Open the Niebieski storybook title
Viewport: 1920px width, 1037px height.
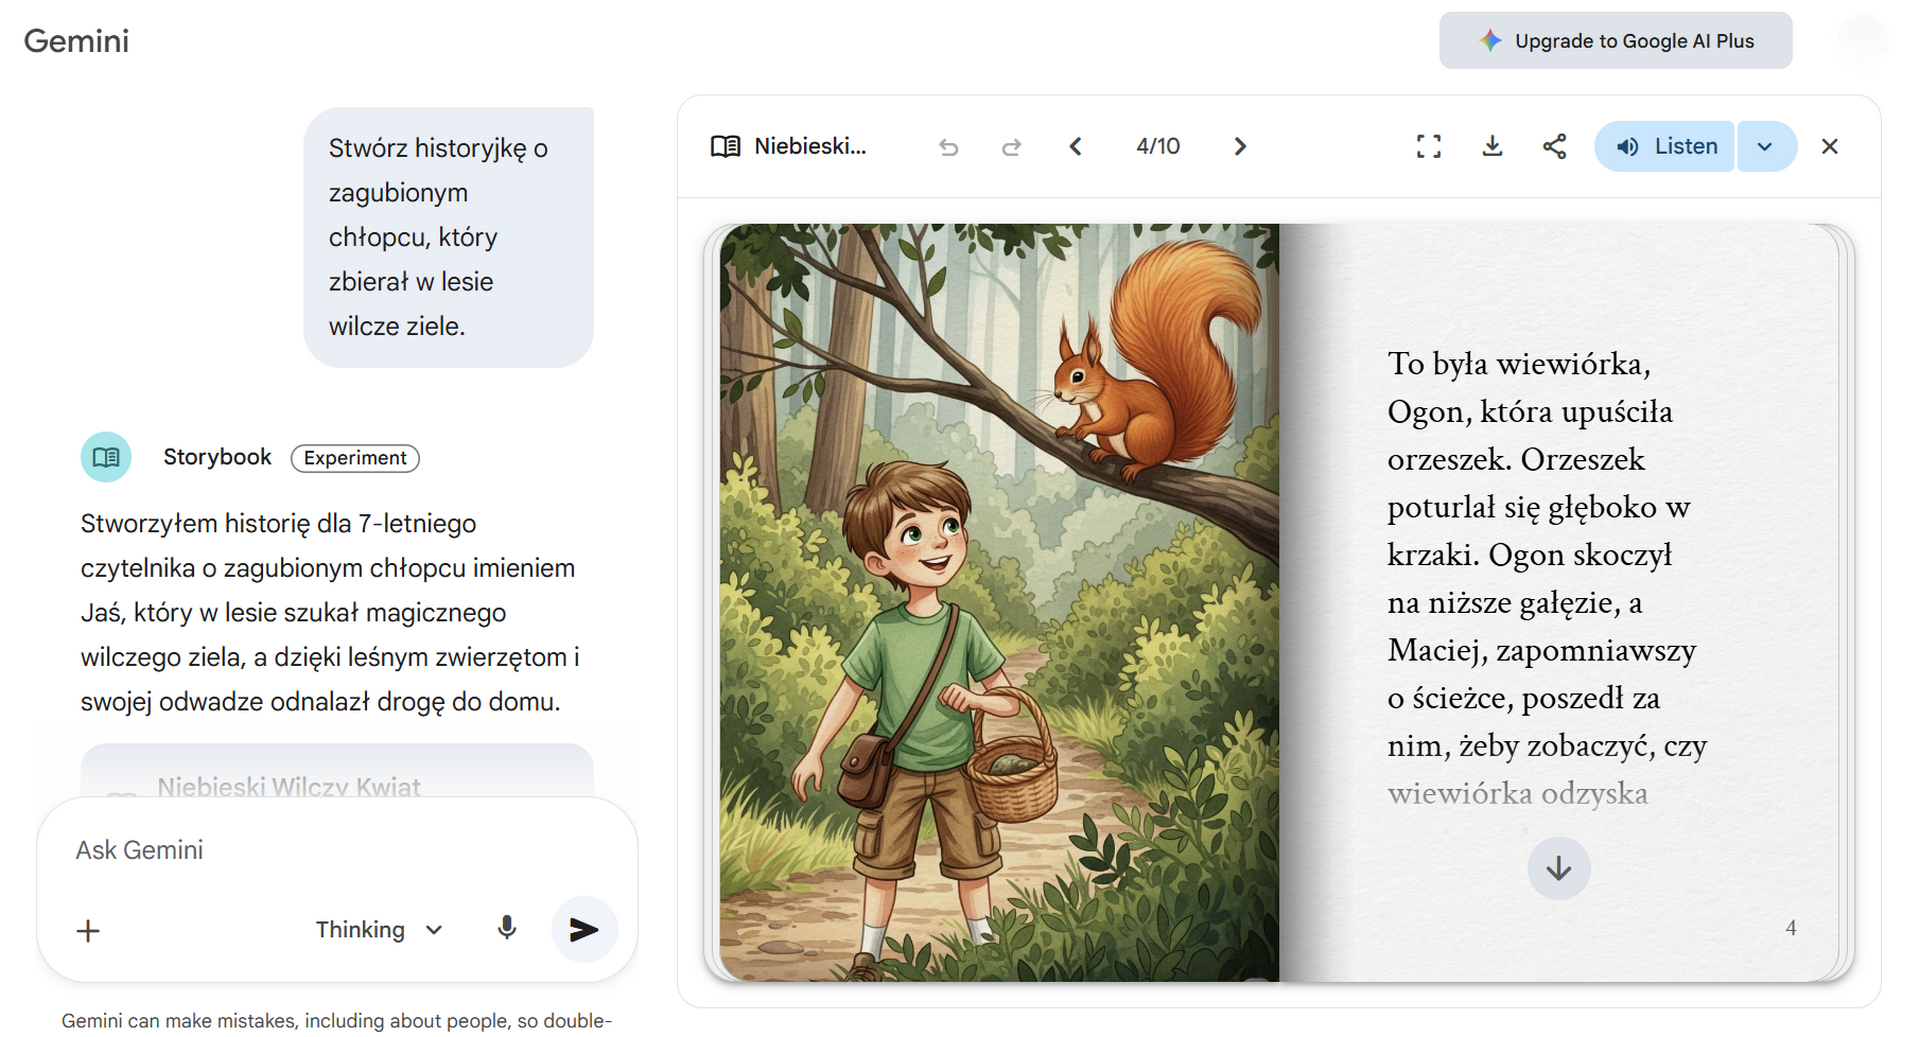789,147
